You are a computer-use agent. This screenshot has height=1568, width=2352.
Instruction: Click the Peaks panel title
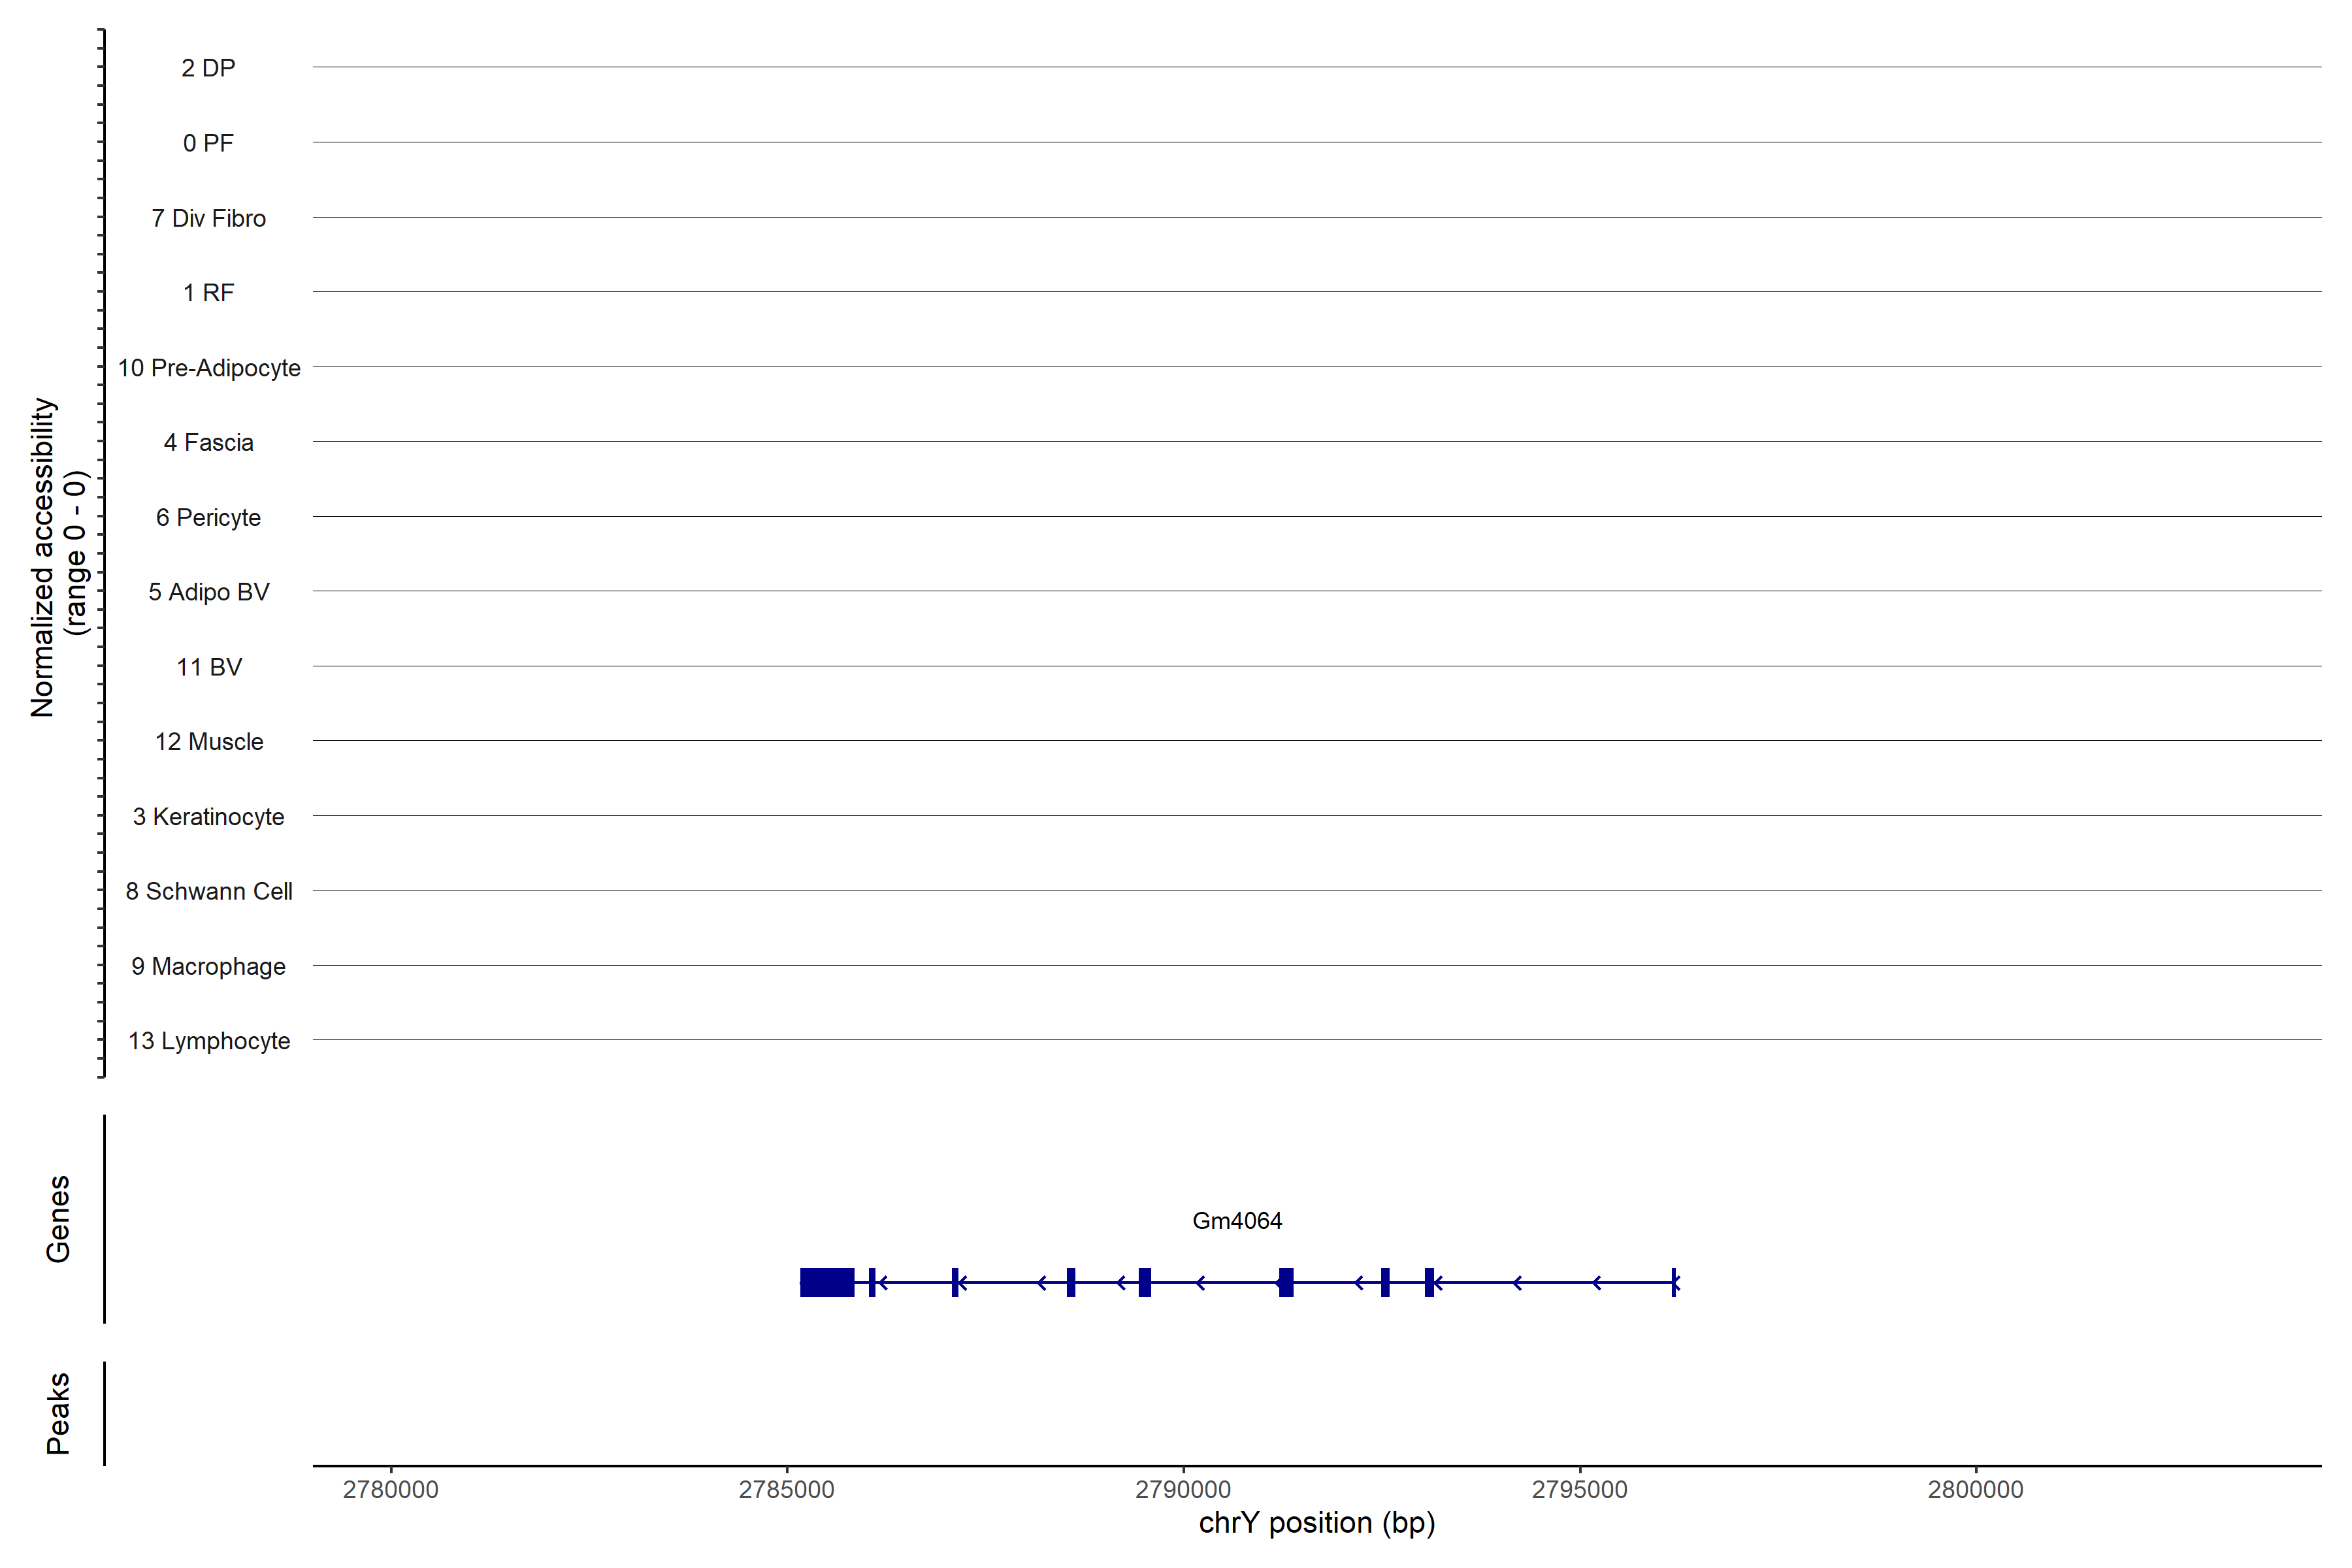[x=58, y=1413]
